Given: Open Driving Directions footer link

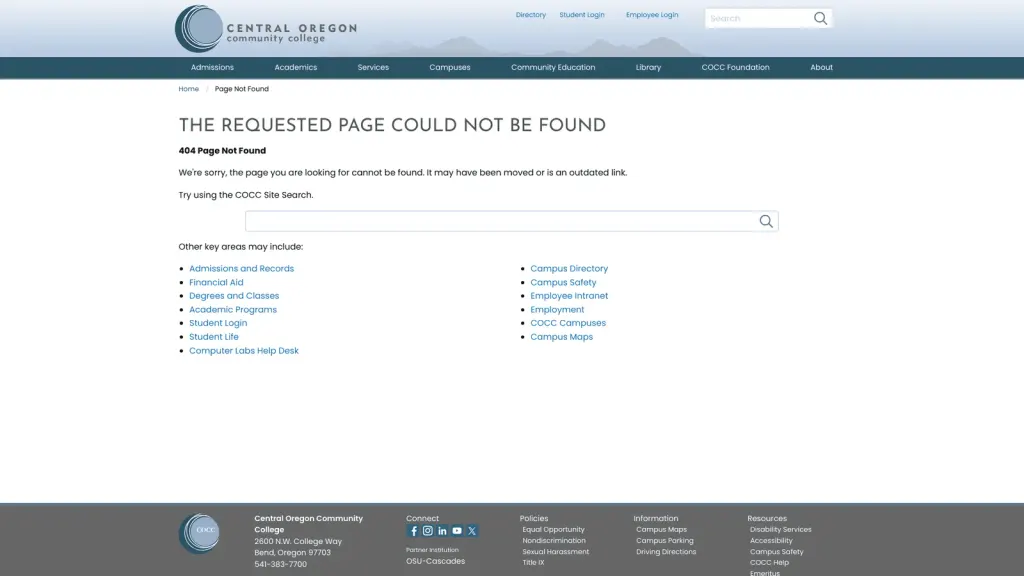Looking at the screenshot, I should pyautogui.click(x=666, y=552).
